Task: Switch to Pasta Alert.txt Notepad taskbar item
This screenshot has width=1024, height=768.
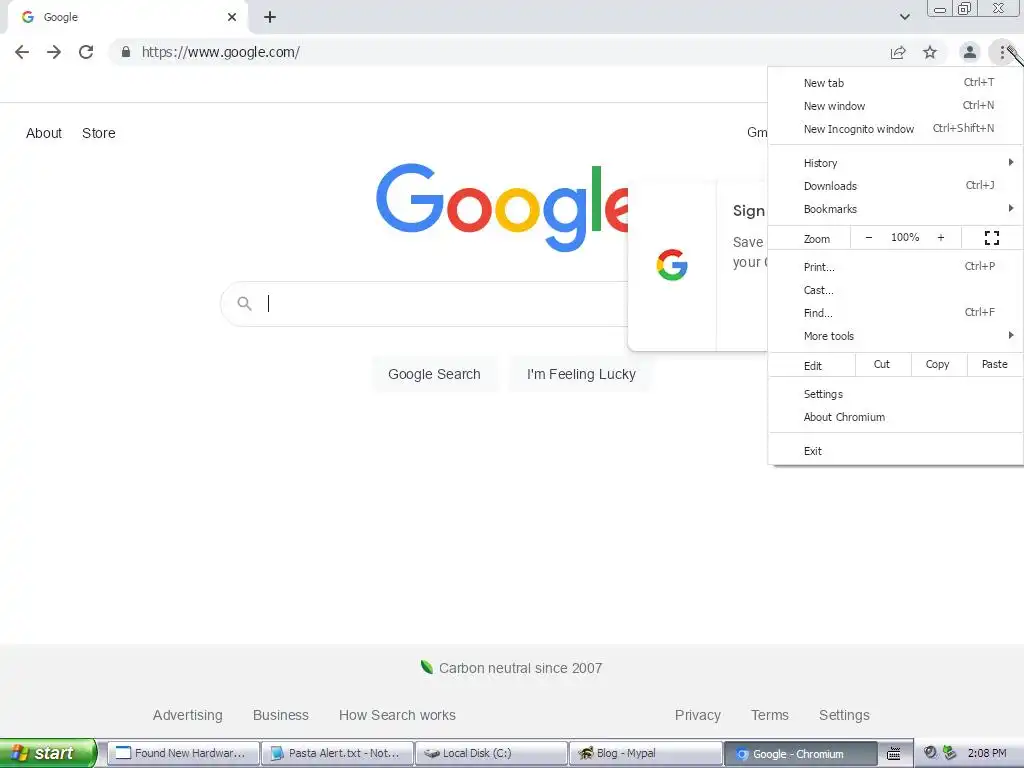Action: pos(337,754)
